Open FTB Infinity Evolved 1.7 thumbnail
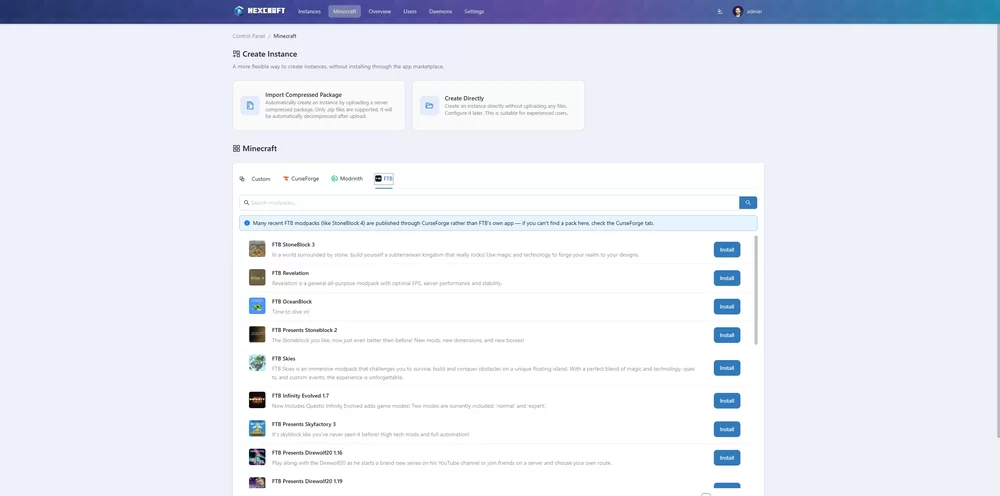The width and height of the screenshot is (1000, 496). tap(257, 400)
